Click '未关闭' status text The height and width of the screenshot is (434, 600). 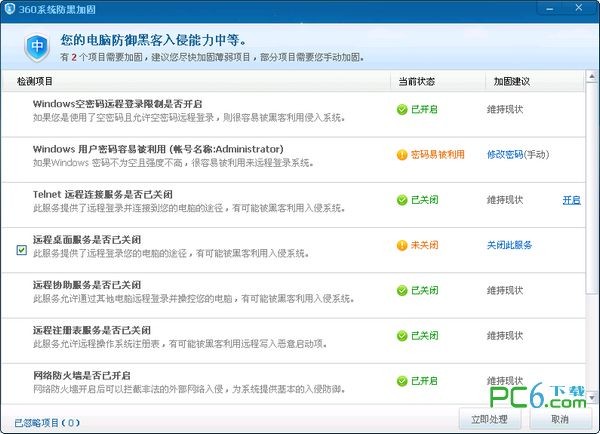424,245
